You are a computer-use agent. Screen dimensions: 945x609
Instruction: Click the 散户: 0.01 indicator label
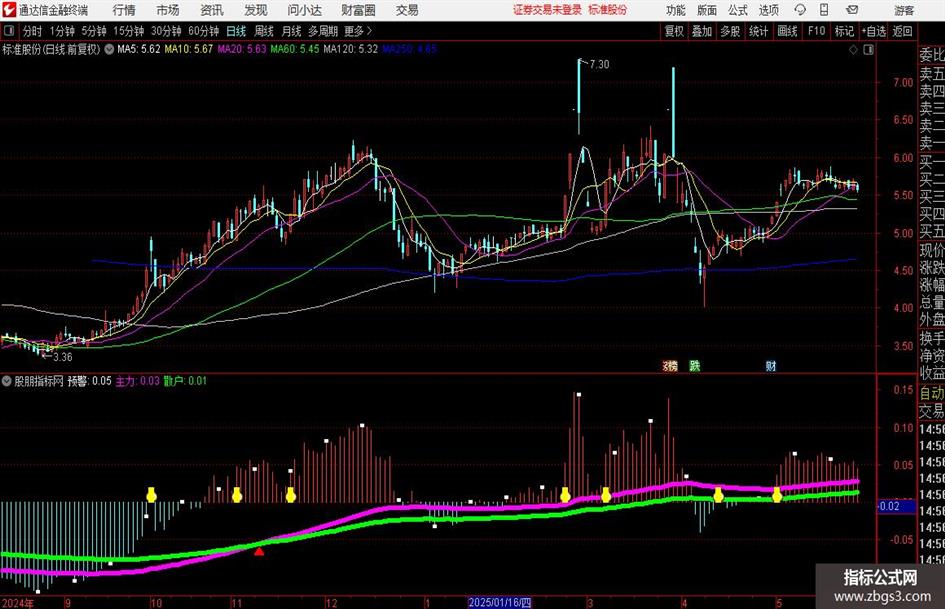(185, 381)
